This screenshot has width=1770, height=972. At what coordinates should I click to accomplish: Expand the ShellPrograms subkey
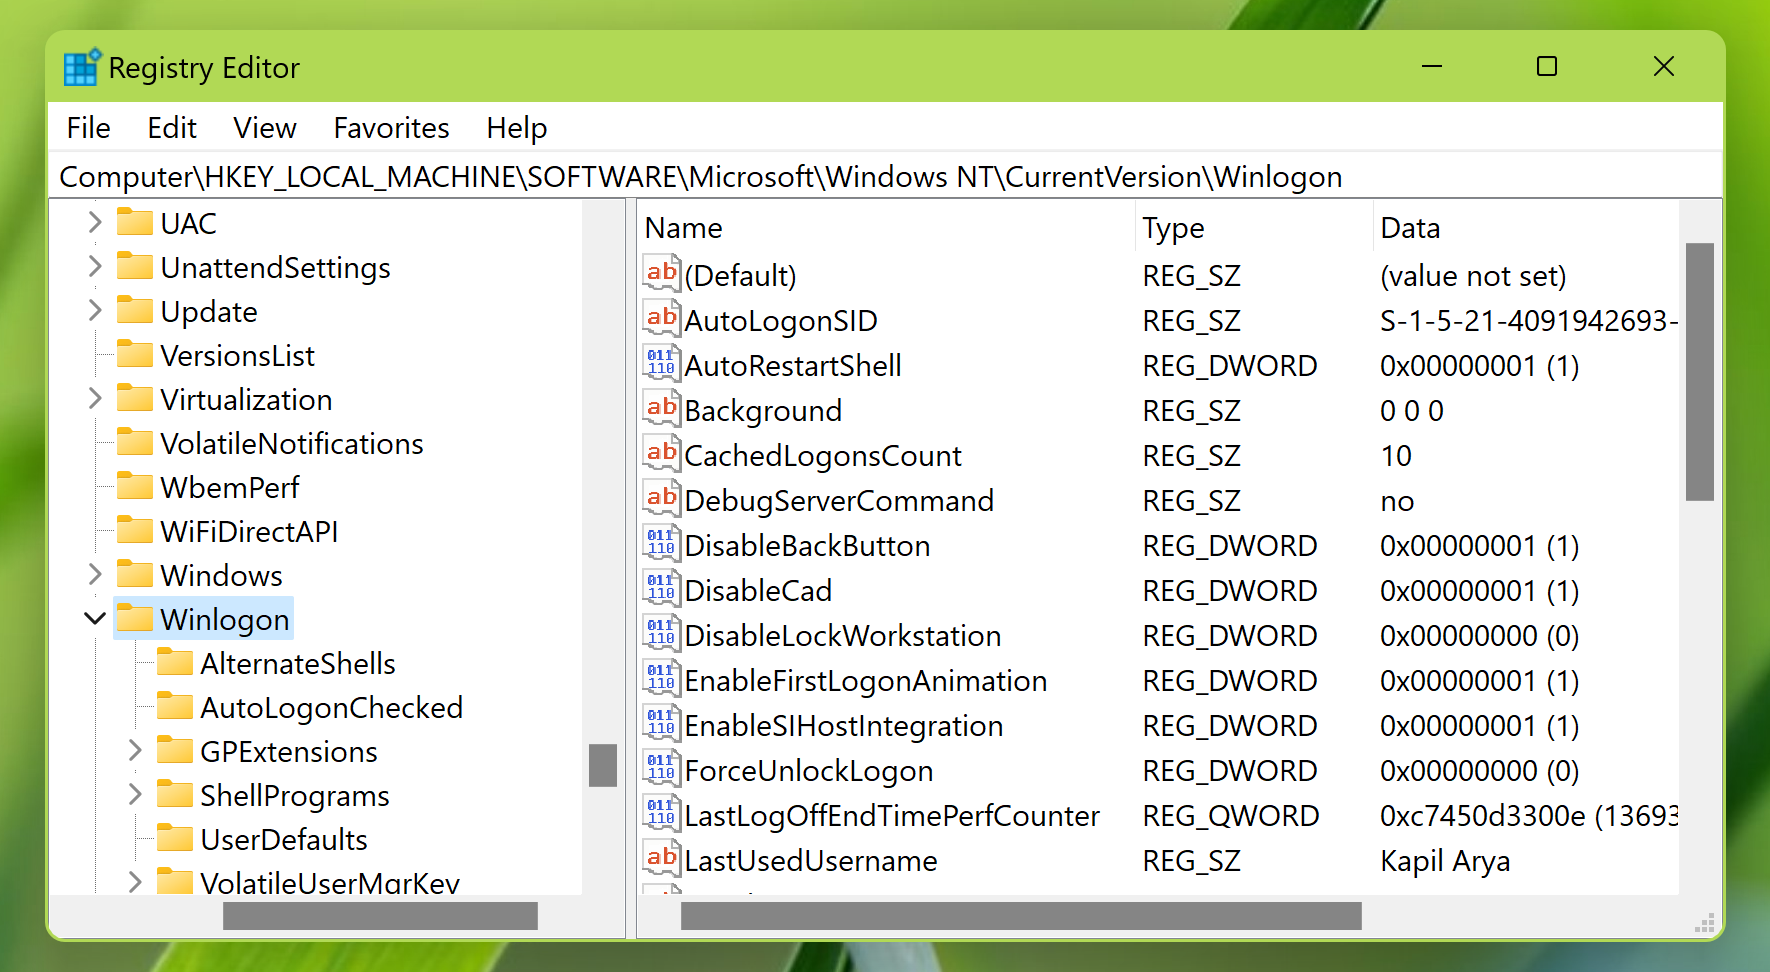(135, 794)
